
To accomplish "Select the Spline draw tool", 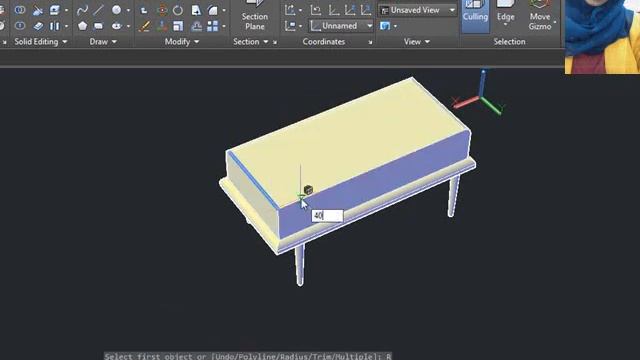I will click(82, 10).
